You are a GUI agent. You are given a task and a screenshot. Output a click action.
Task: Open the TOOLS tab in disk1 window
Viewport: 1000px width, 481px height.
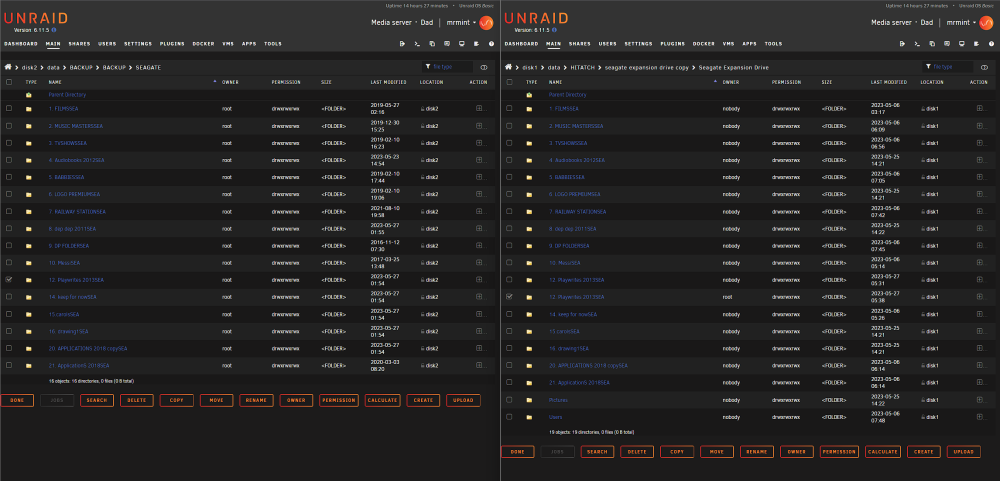coord(773,44)
